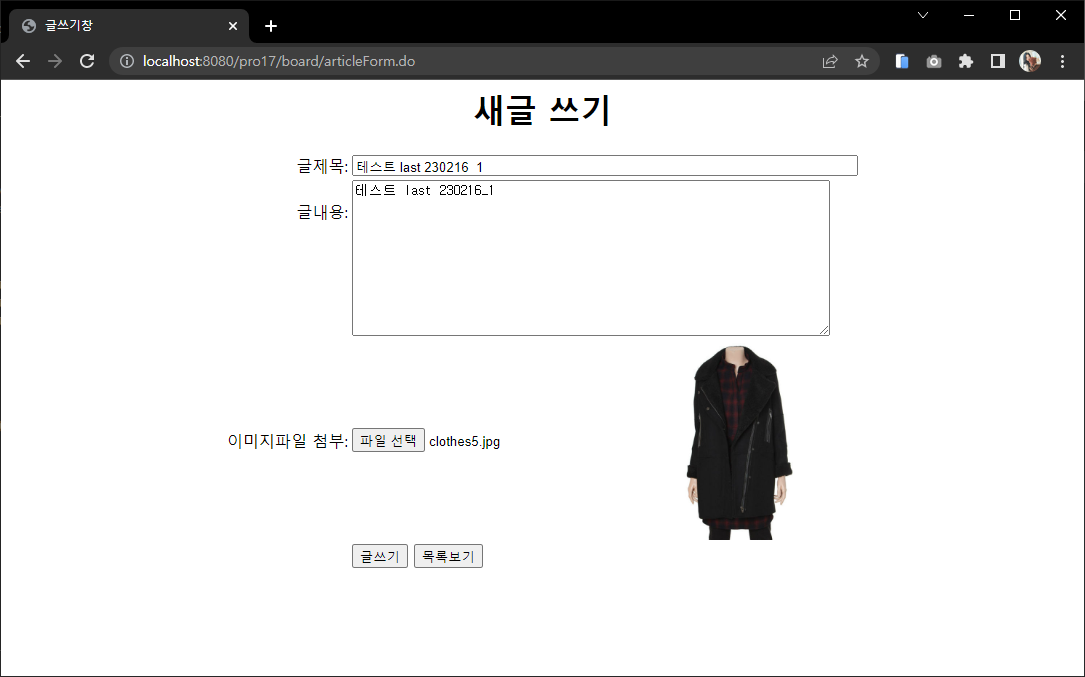Reload the articleForm.do page
This screenshot has width=1085, height=677.
(x=86, y=61)
